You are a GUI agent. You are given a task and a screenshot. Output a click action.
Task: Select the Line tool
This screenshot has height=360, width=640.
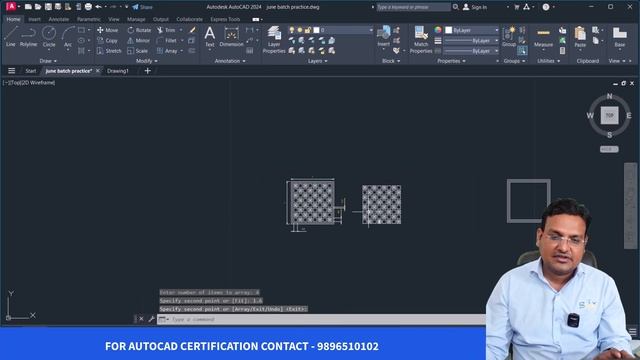coord(11,36)
